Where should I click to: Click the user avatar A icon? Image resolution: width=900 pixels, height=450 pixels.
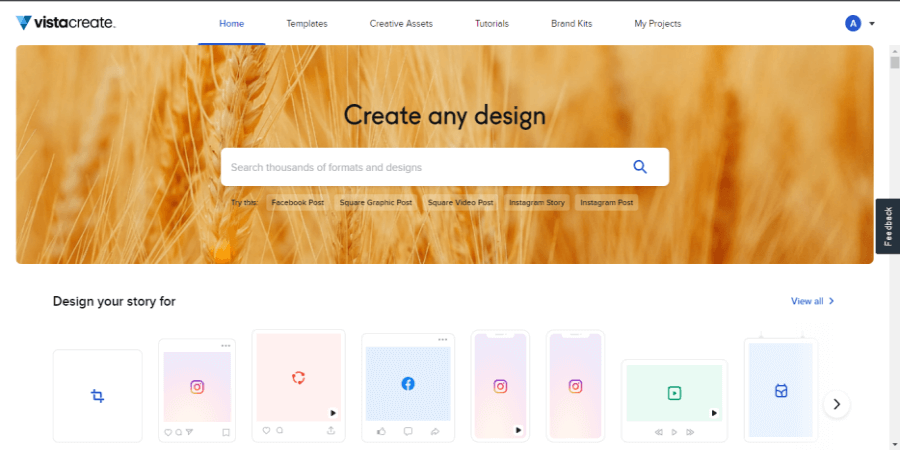click(853, 24)
